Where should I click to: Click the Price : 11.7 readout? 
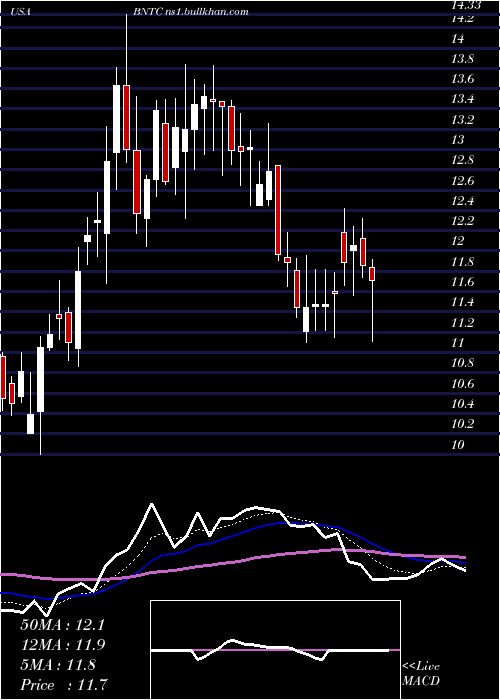[x=64, y=684]
